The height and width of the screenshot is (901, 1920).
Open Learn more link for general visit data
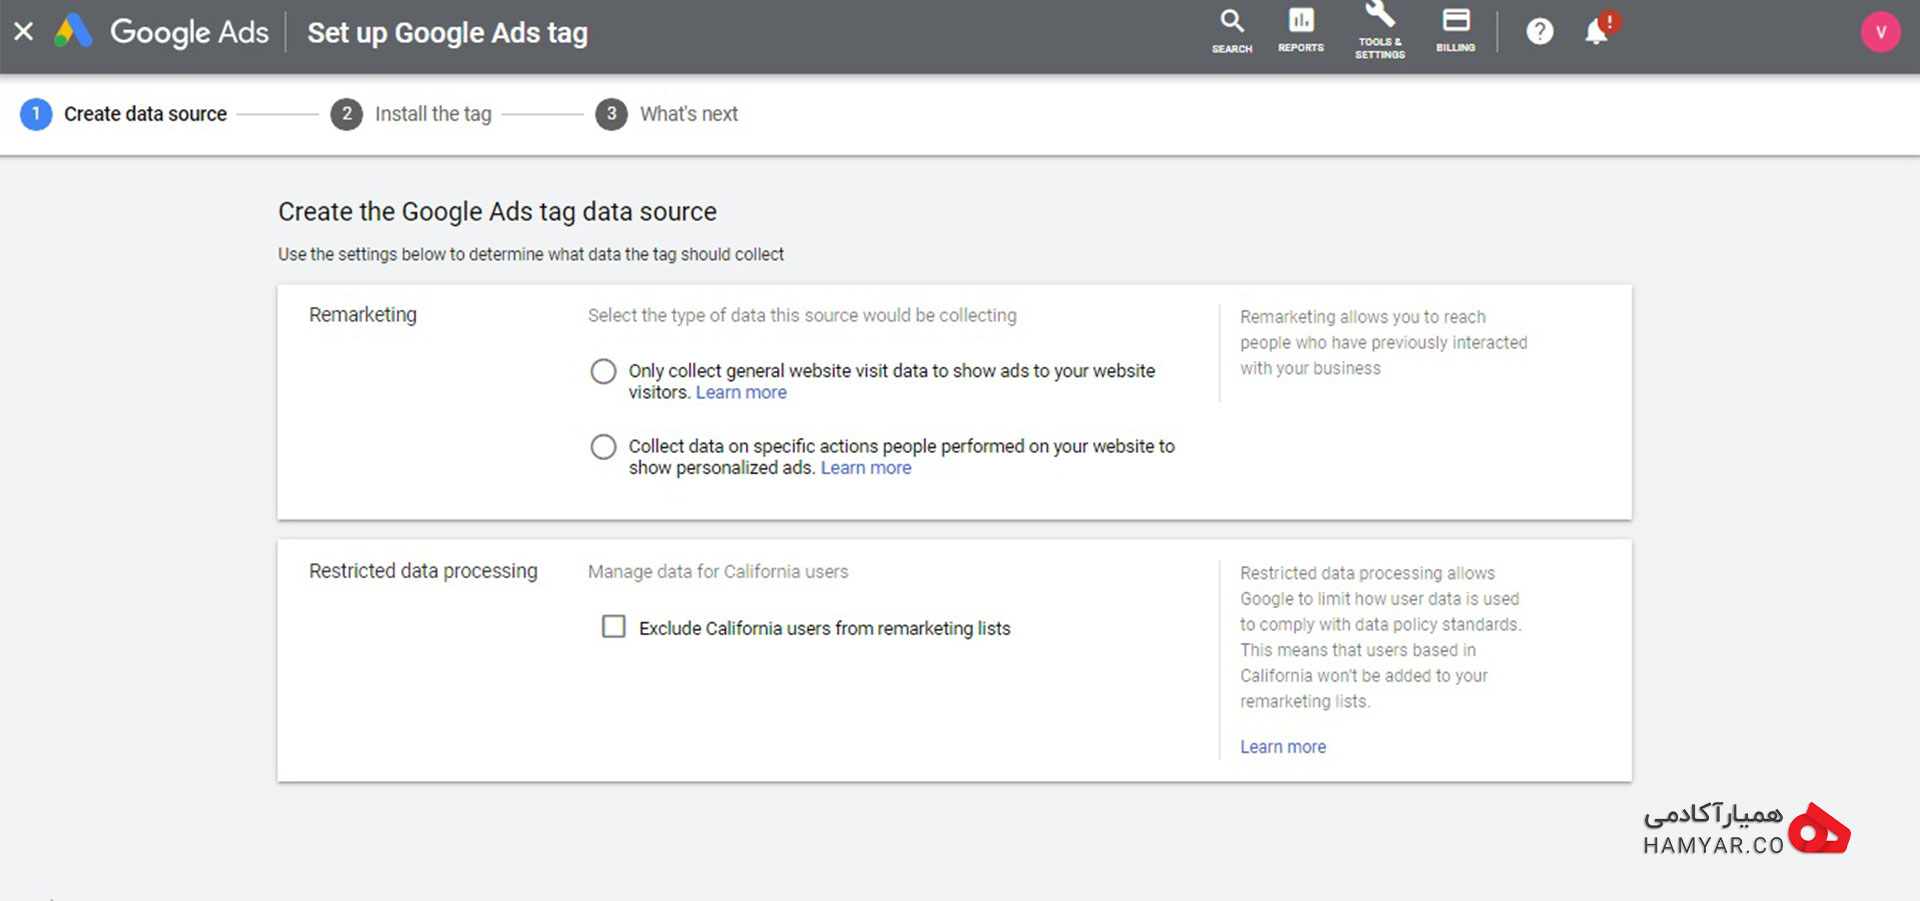(x=741, y=393)
